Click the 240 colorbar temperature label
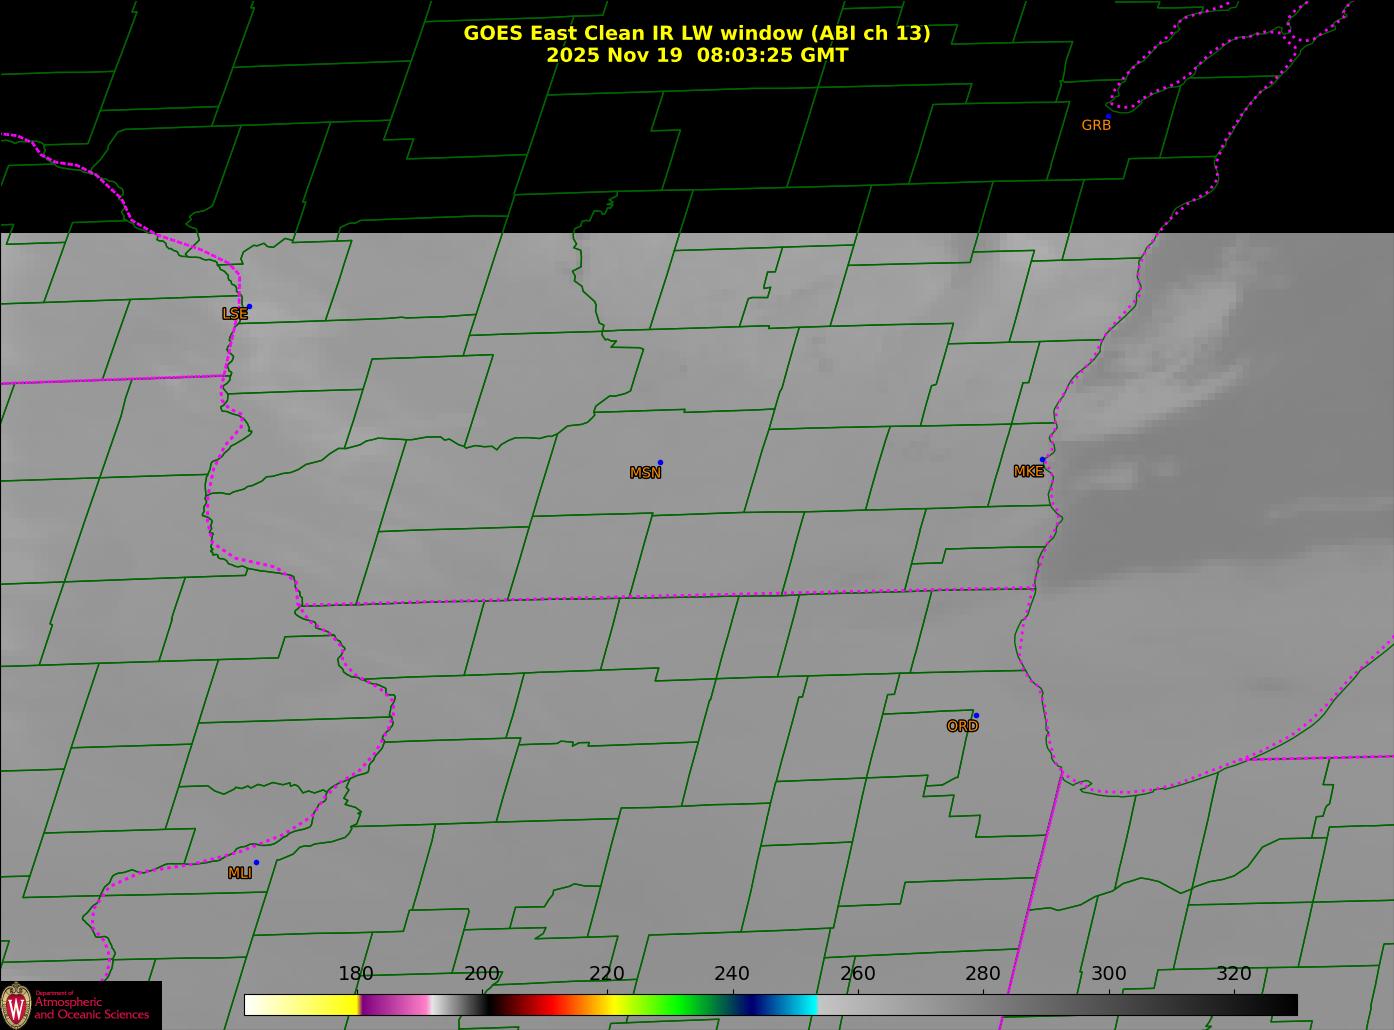This screenshot has width=1394, height=1030. point(731,974)
